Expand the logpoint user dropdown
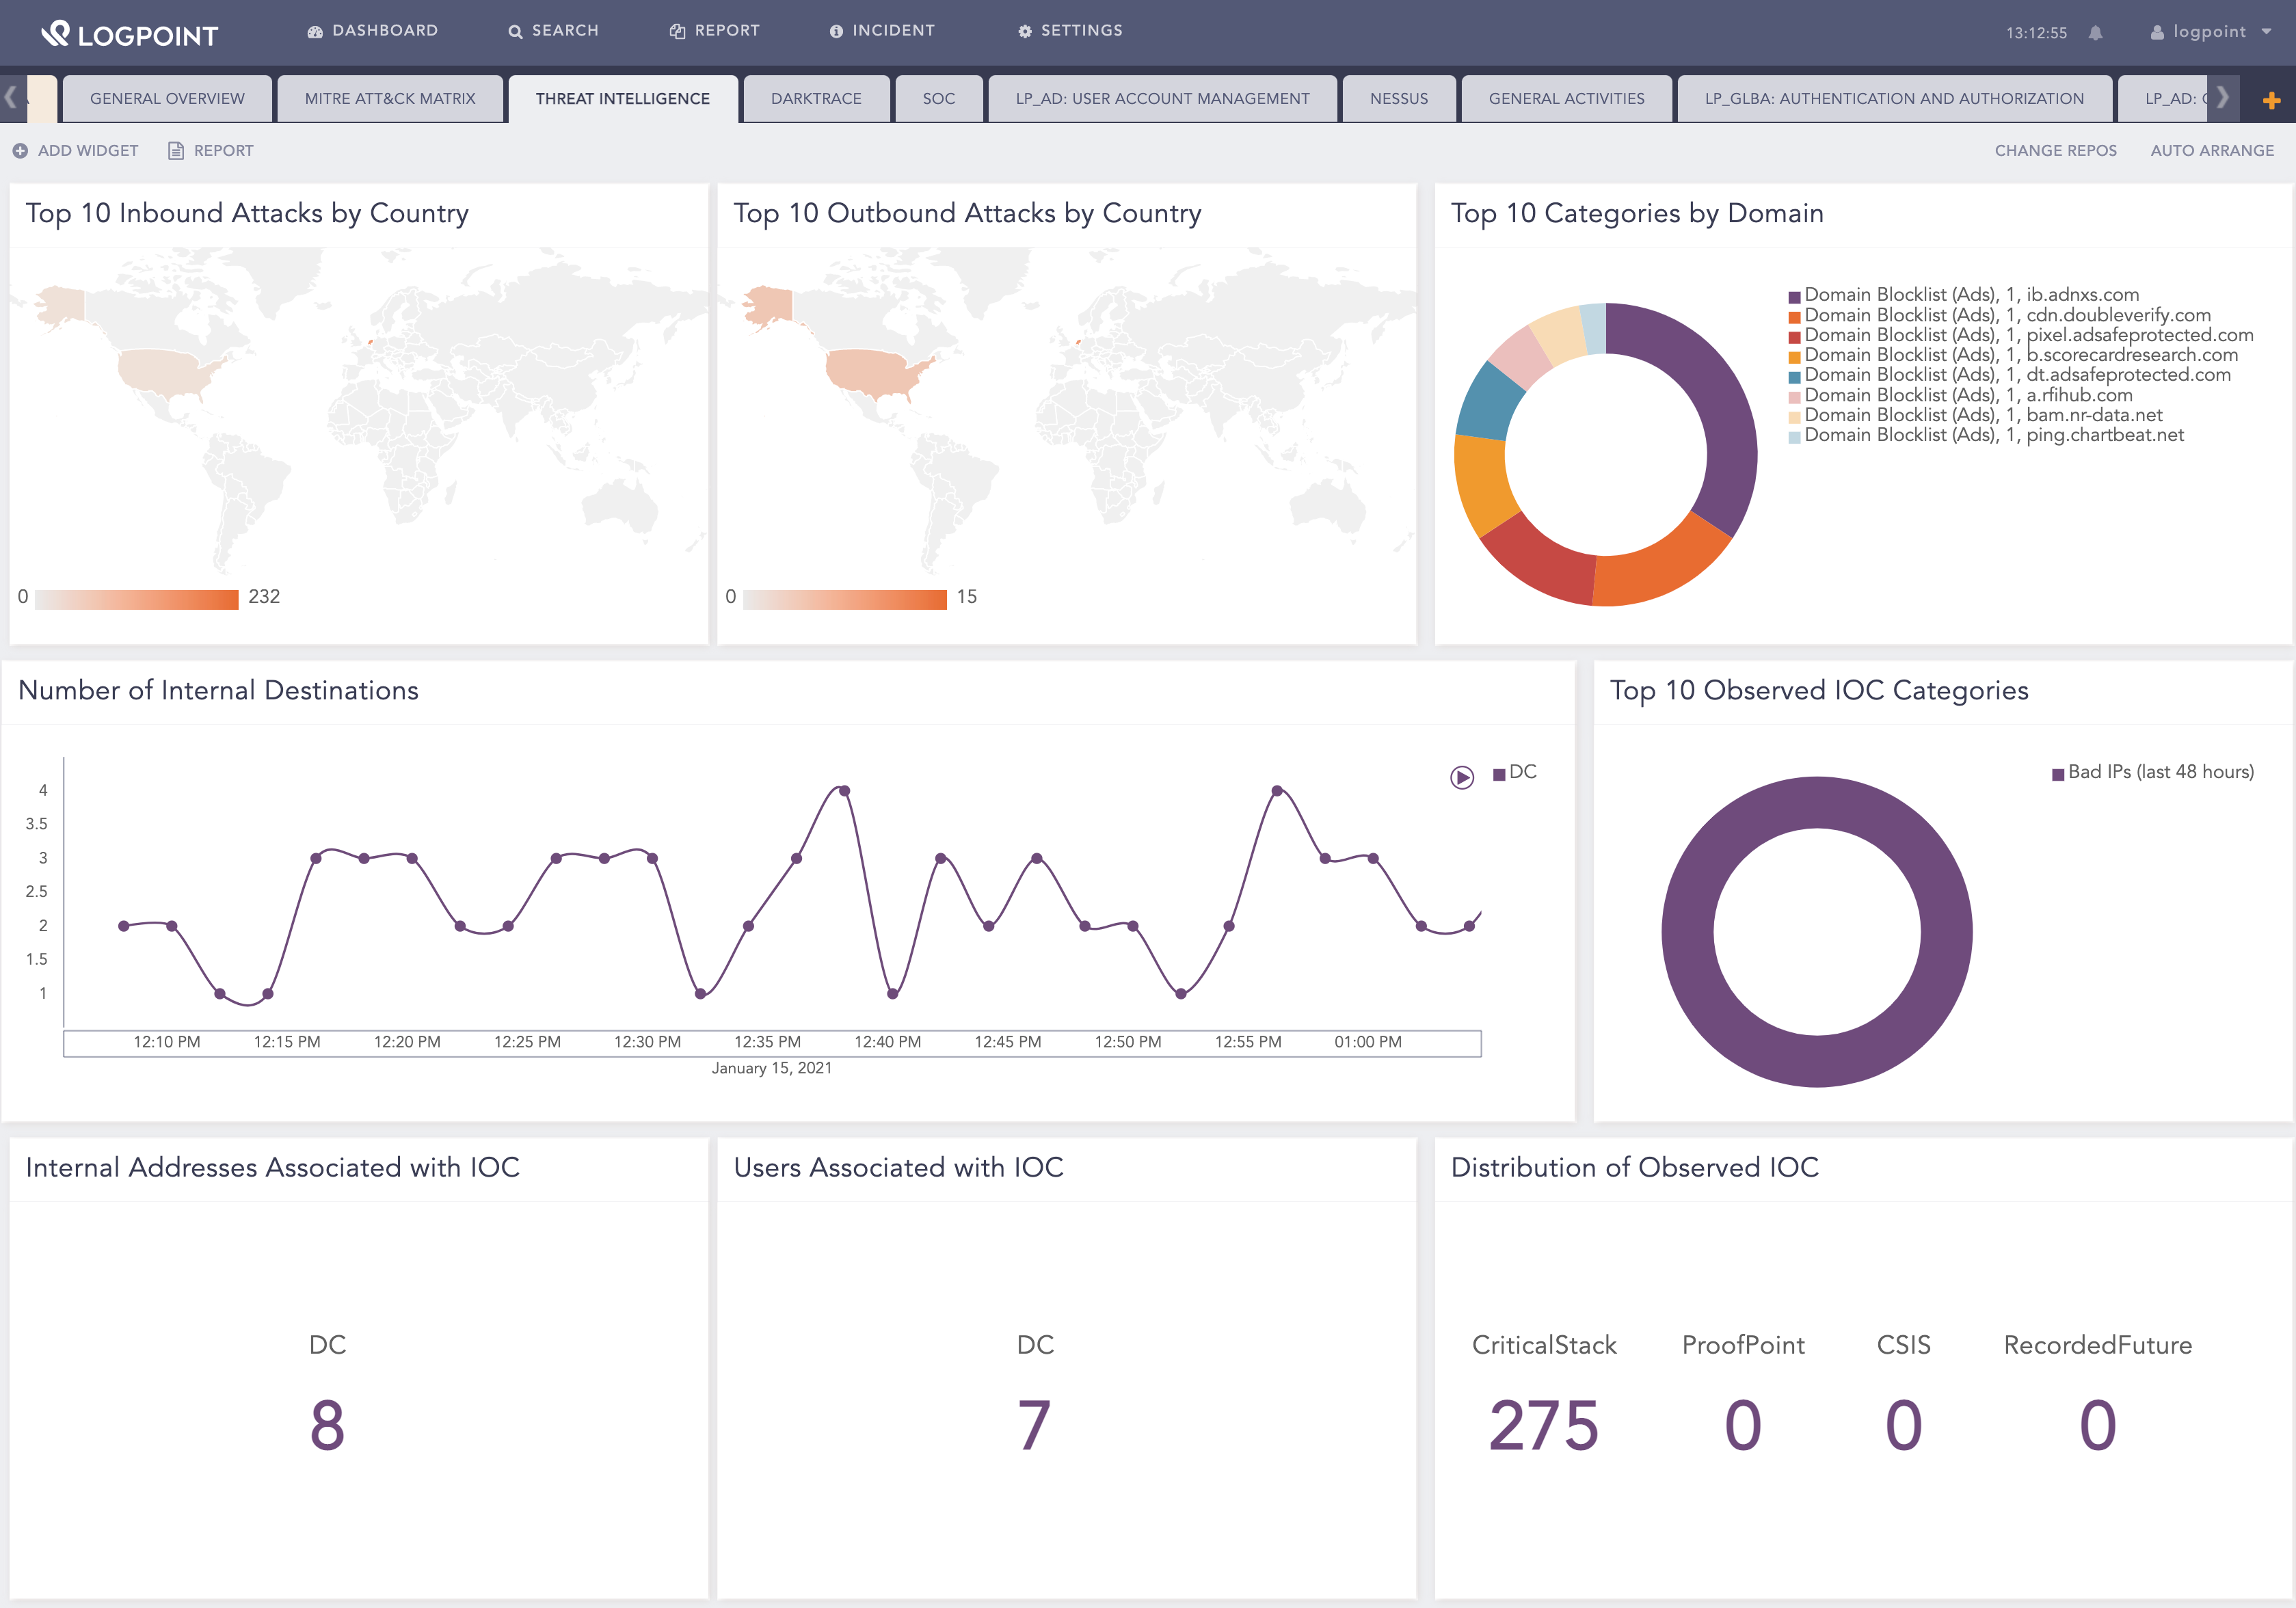 tap(2211, 32)
